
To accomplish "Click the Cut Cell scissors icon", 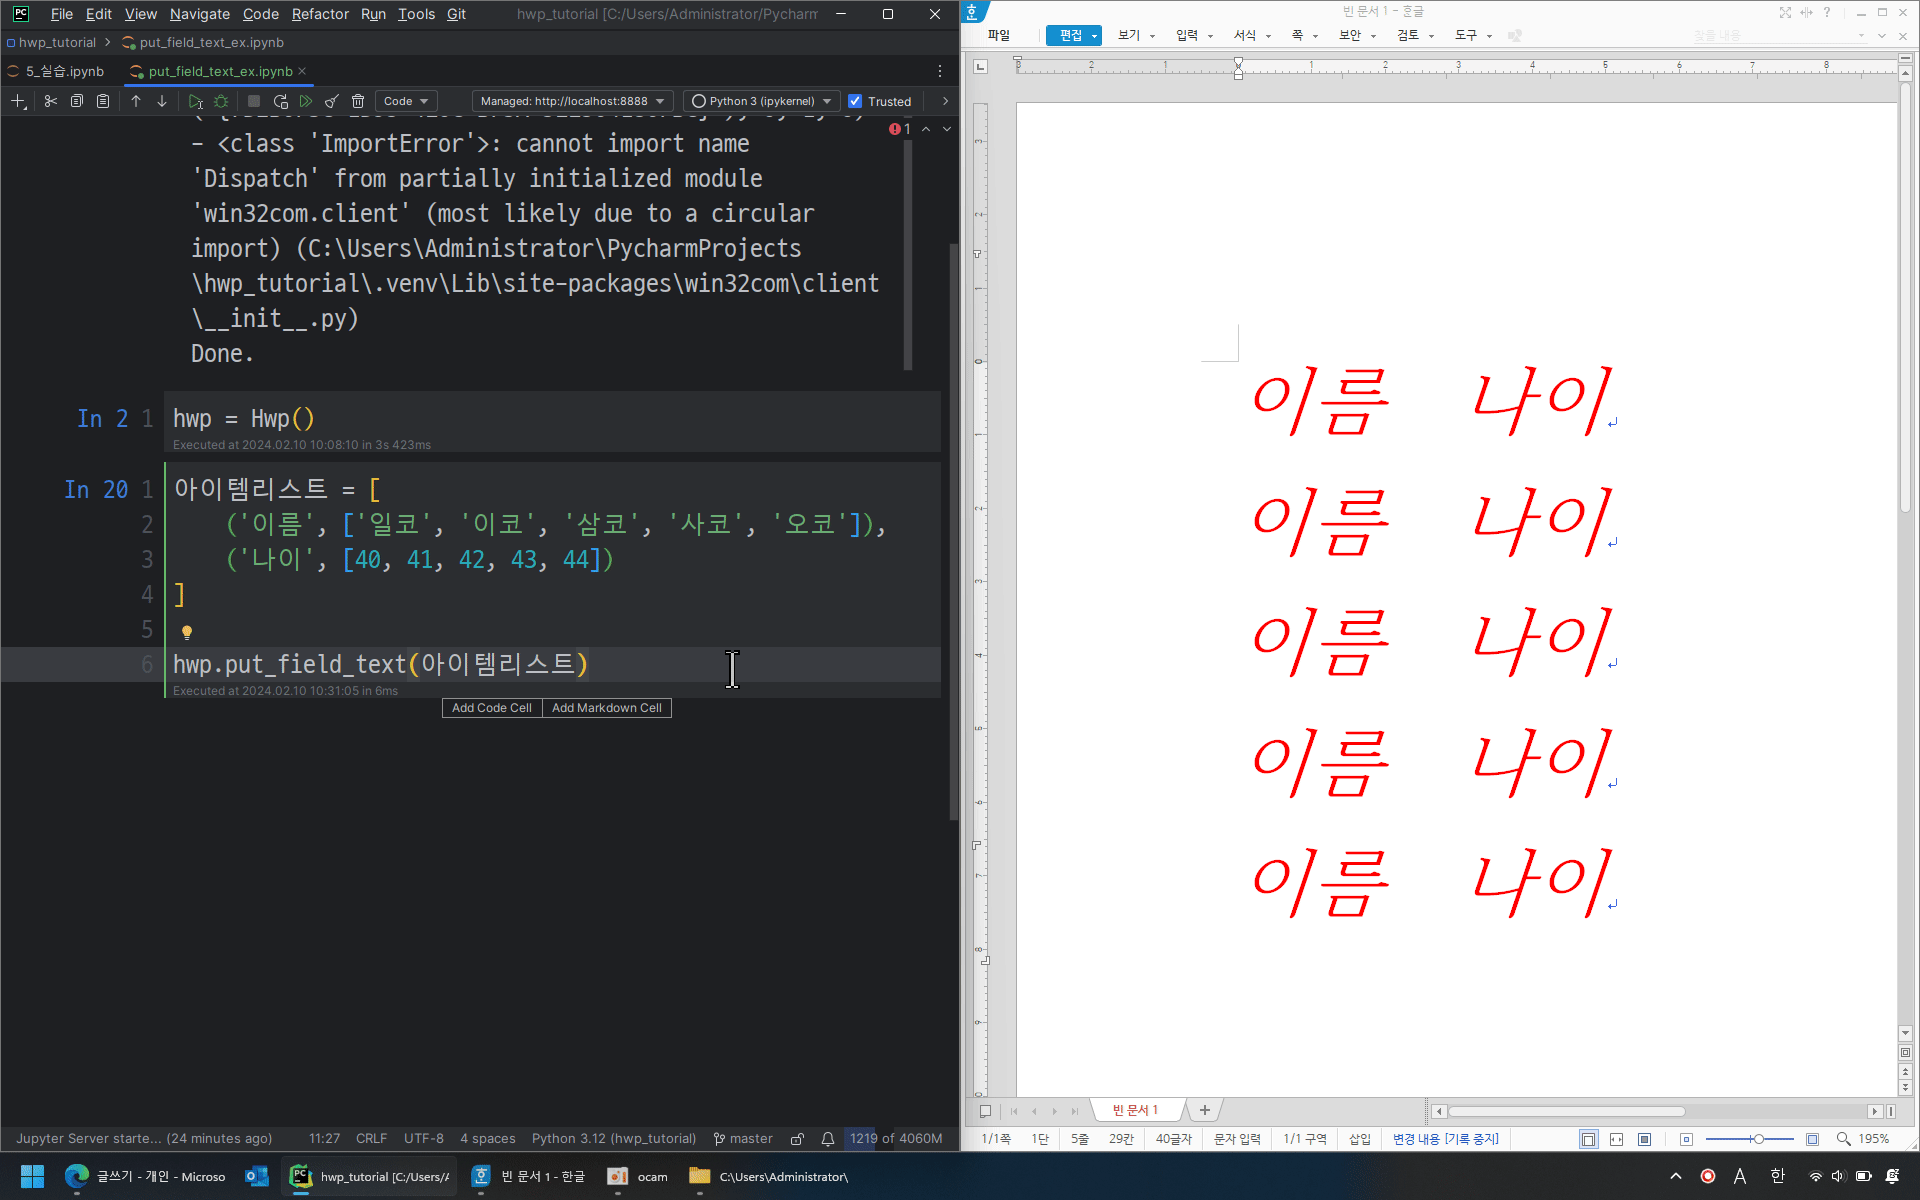I will [x=50, y=101].
